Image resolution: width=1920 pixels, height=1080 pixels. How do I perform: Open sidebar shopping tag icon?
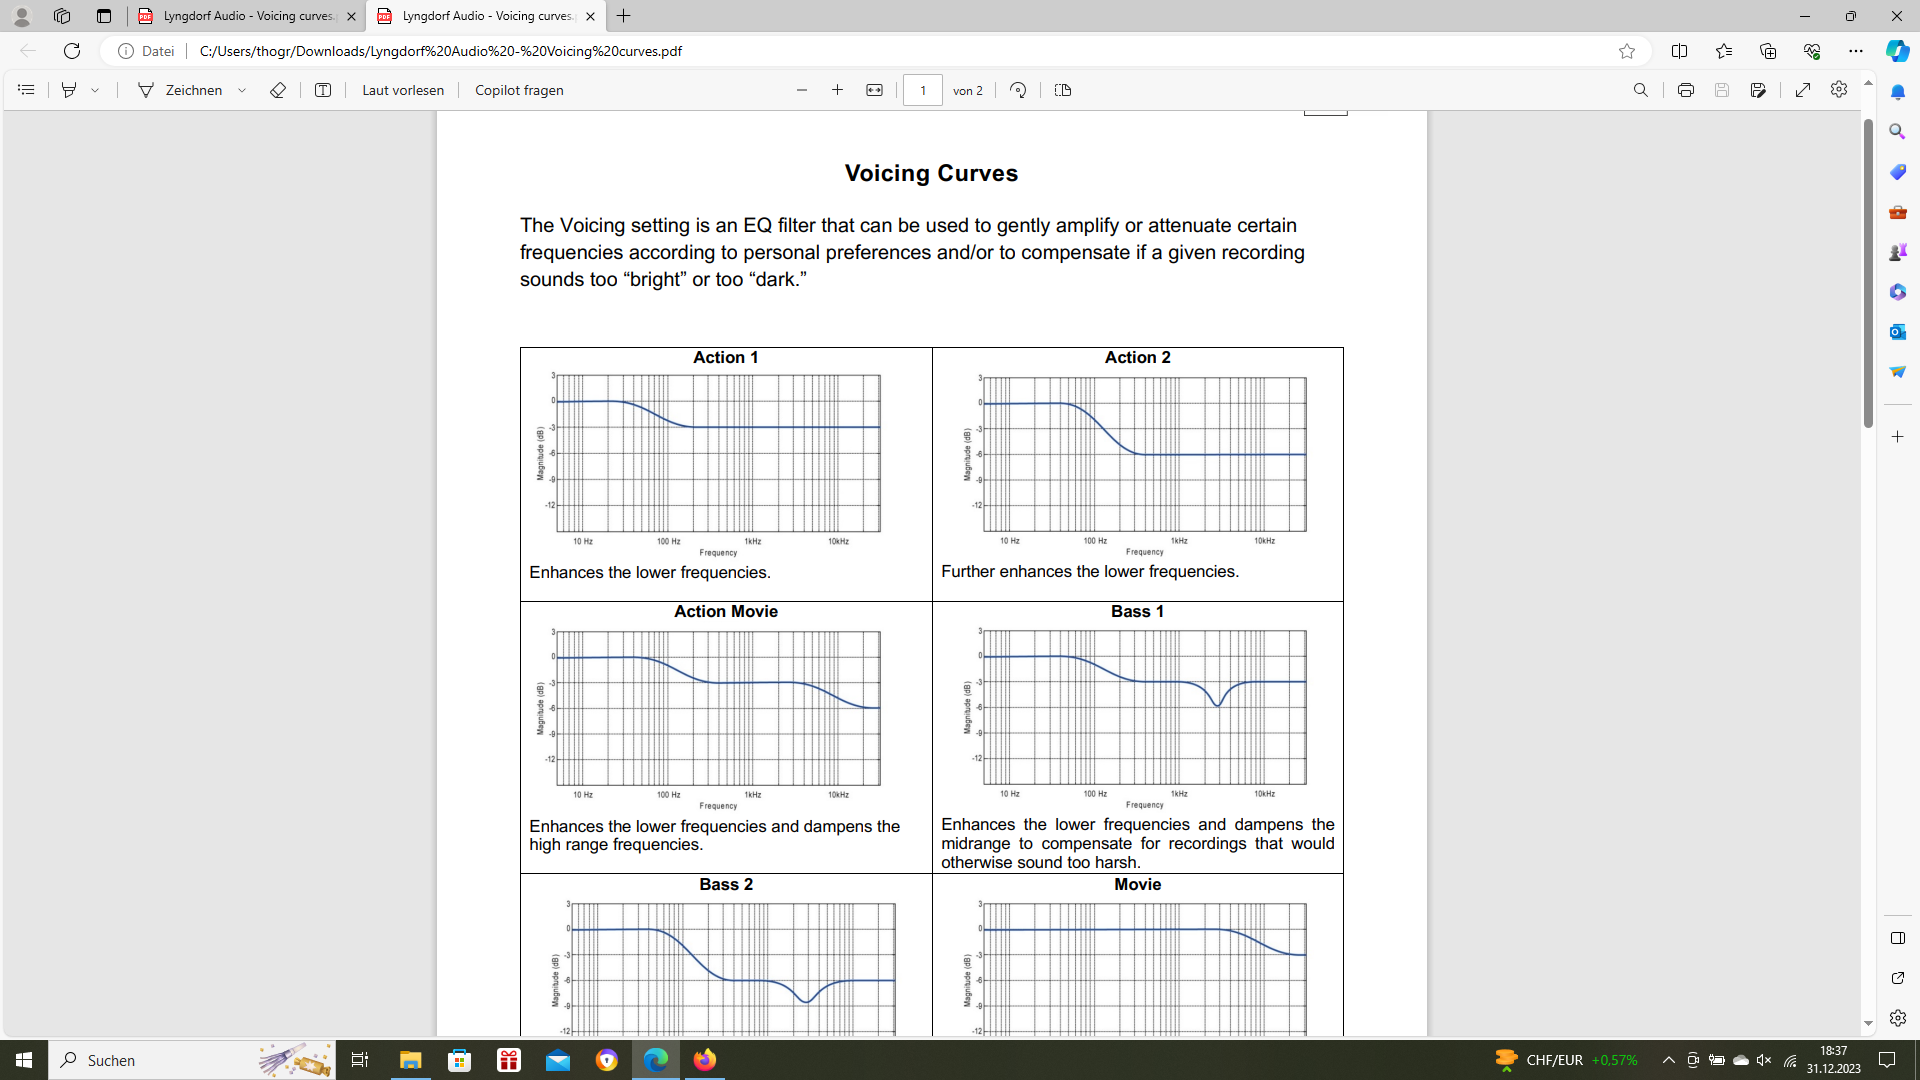point(1897,172)
